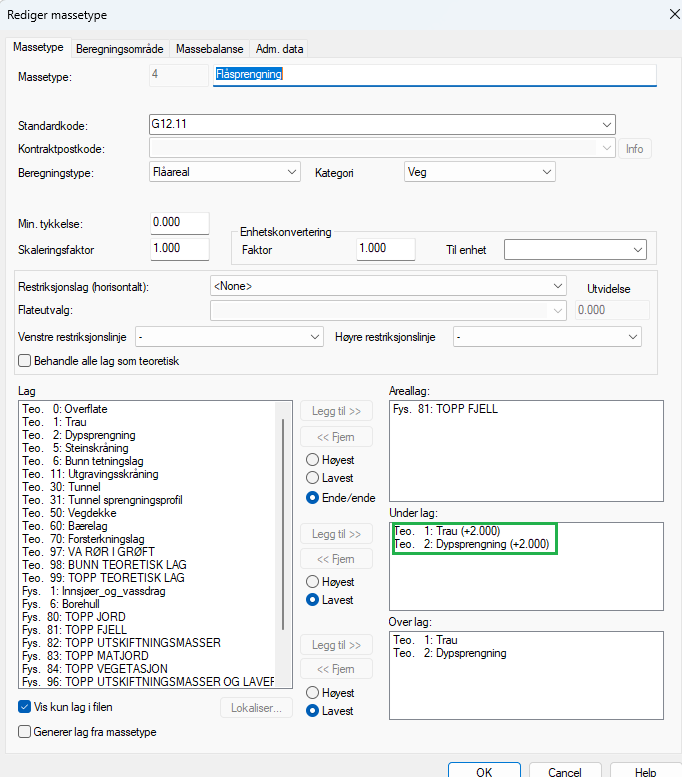Expand the Til enhet dropdown
The image size is (682, 777).
pyautogui.click(x=638, y=249)
